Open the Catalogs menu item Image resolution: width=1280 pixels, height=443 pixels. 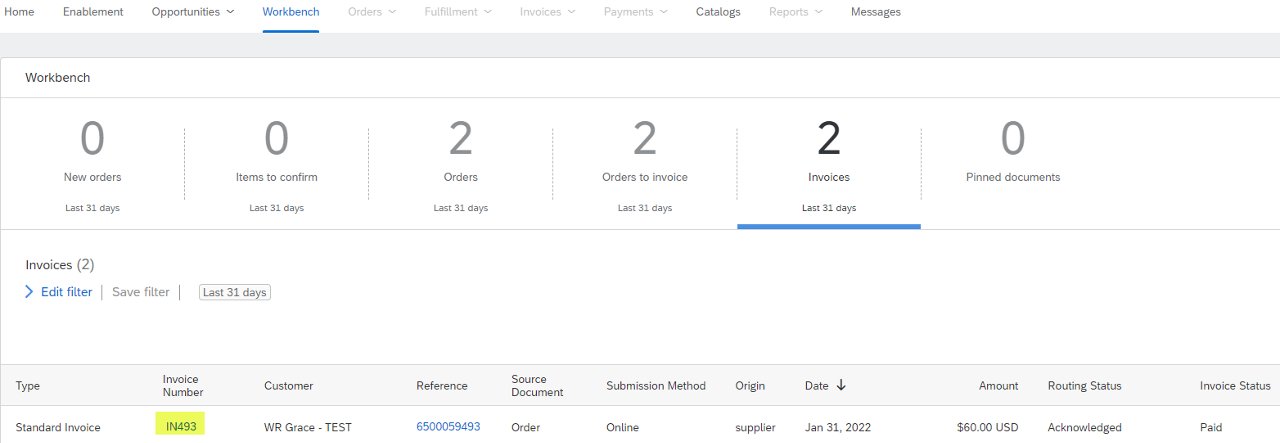tap(718, 12)
